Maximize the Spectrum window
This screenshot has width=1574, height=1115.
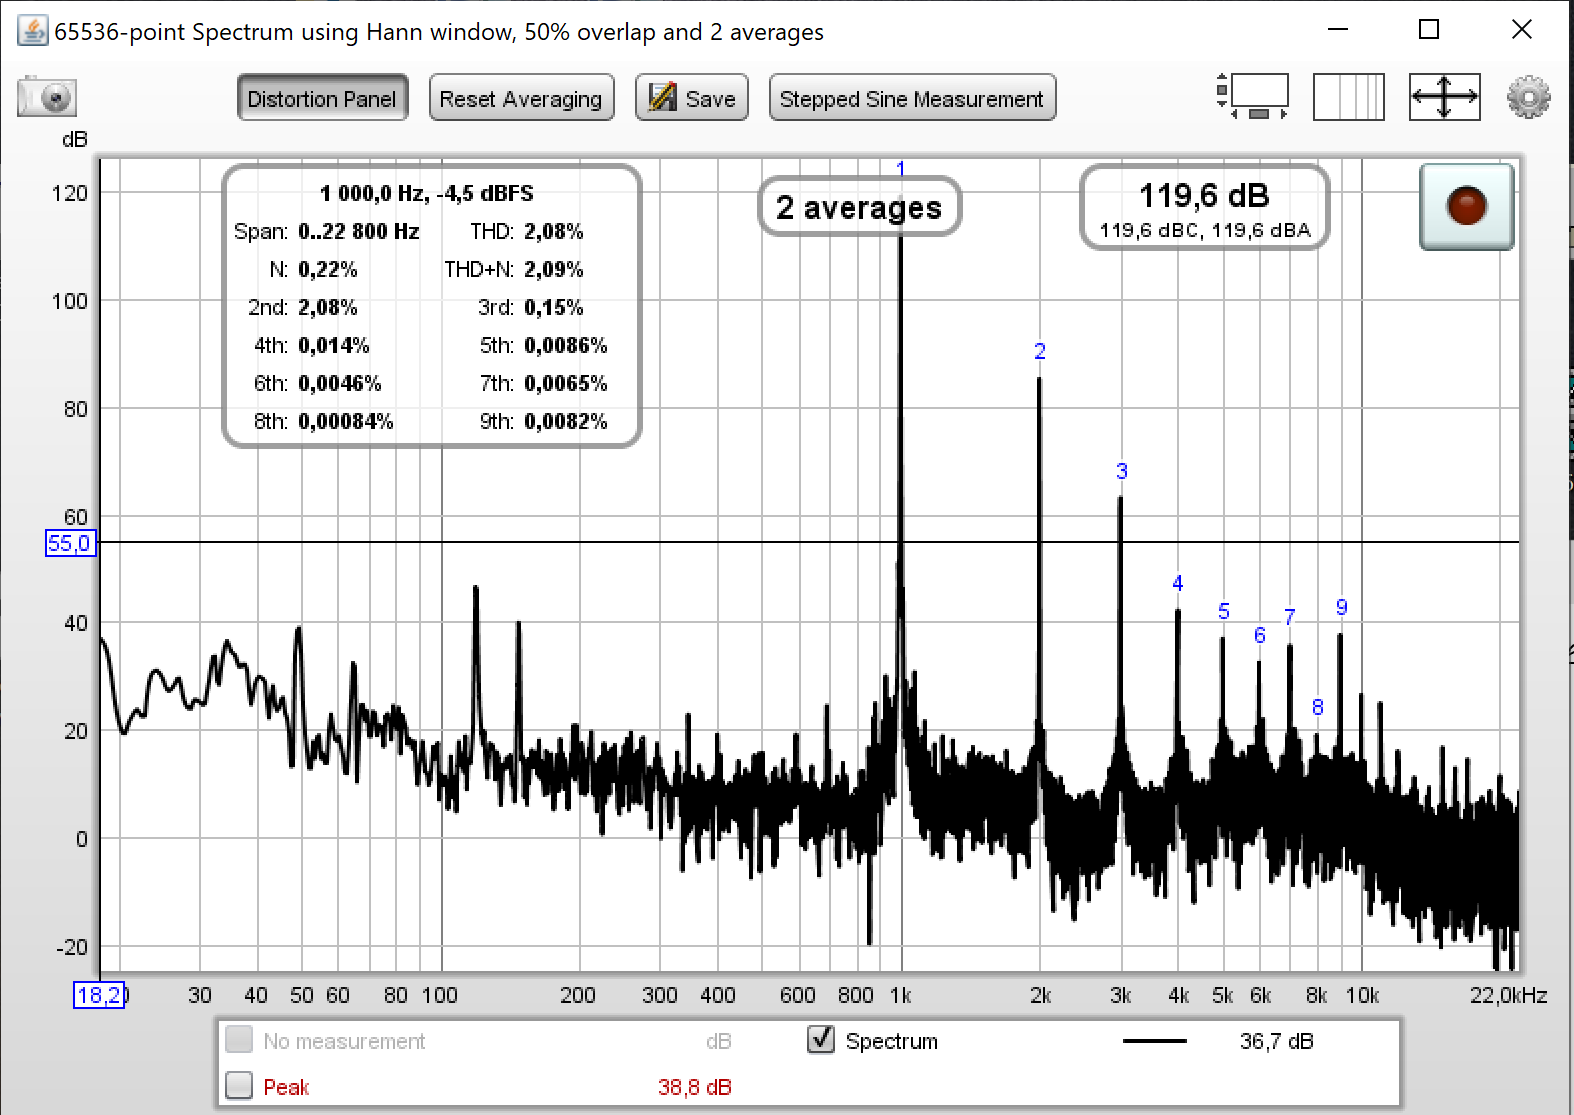point(1429,30)
